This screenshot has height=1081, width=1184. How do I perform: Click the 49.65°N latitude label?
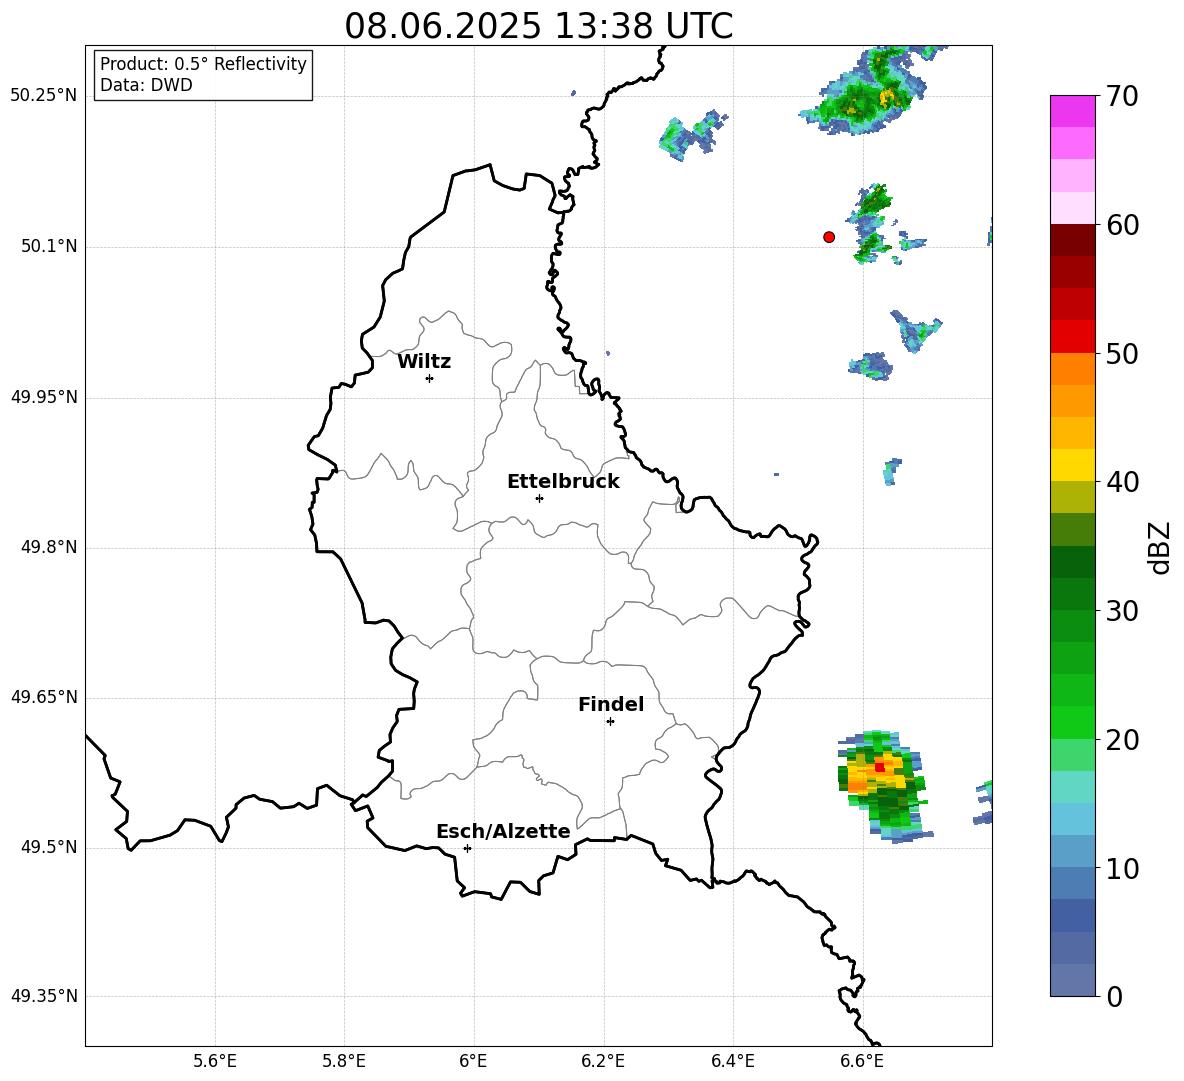44,698
